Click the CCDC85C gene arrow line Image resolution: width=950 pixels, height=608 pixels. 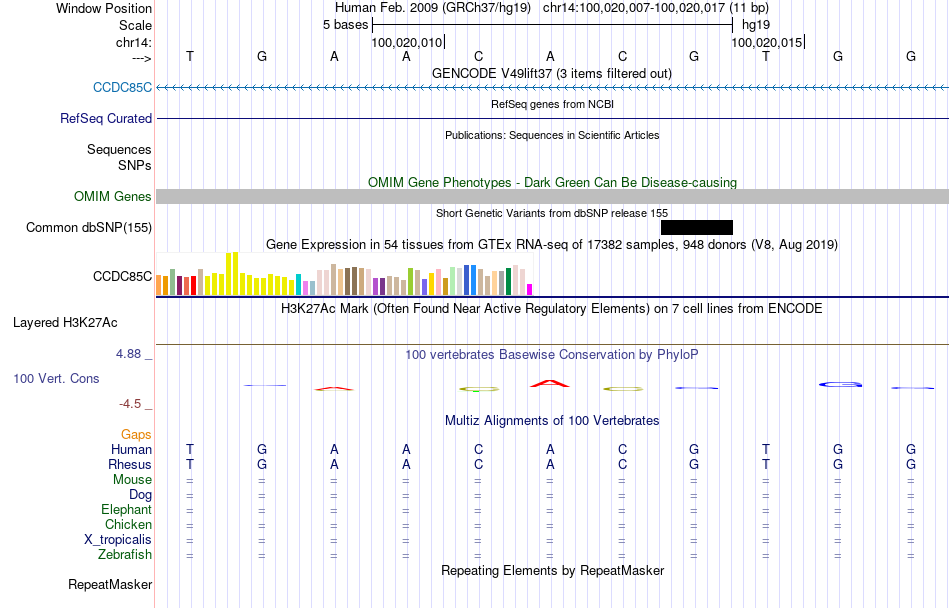coord(553,88)
